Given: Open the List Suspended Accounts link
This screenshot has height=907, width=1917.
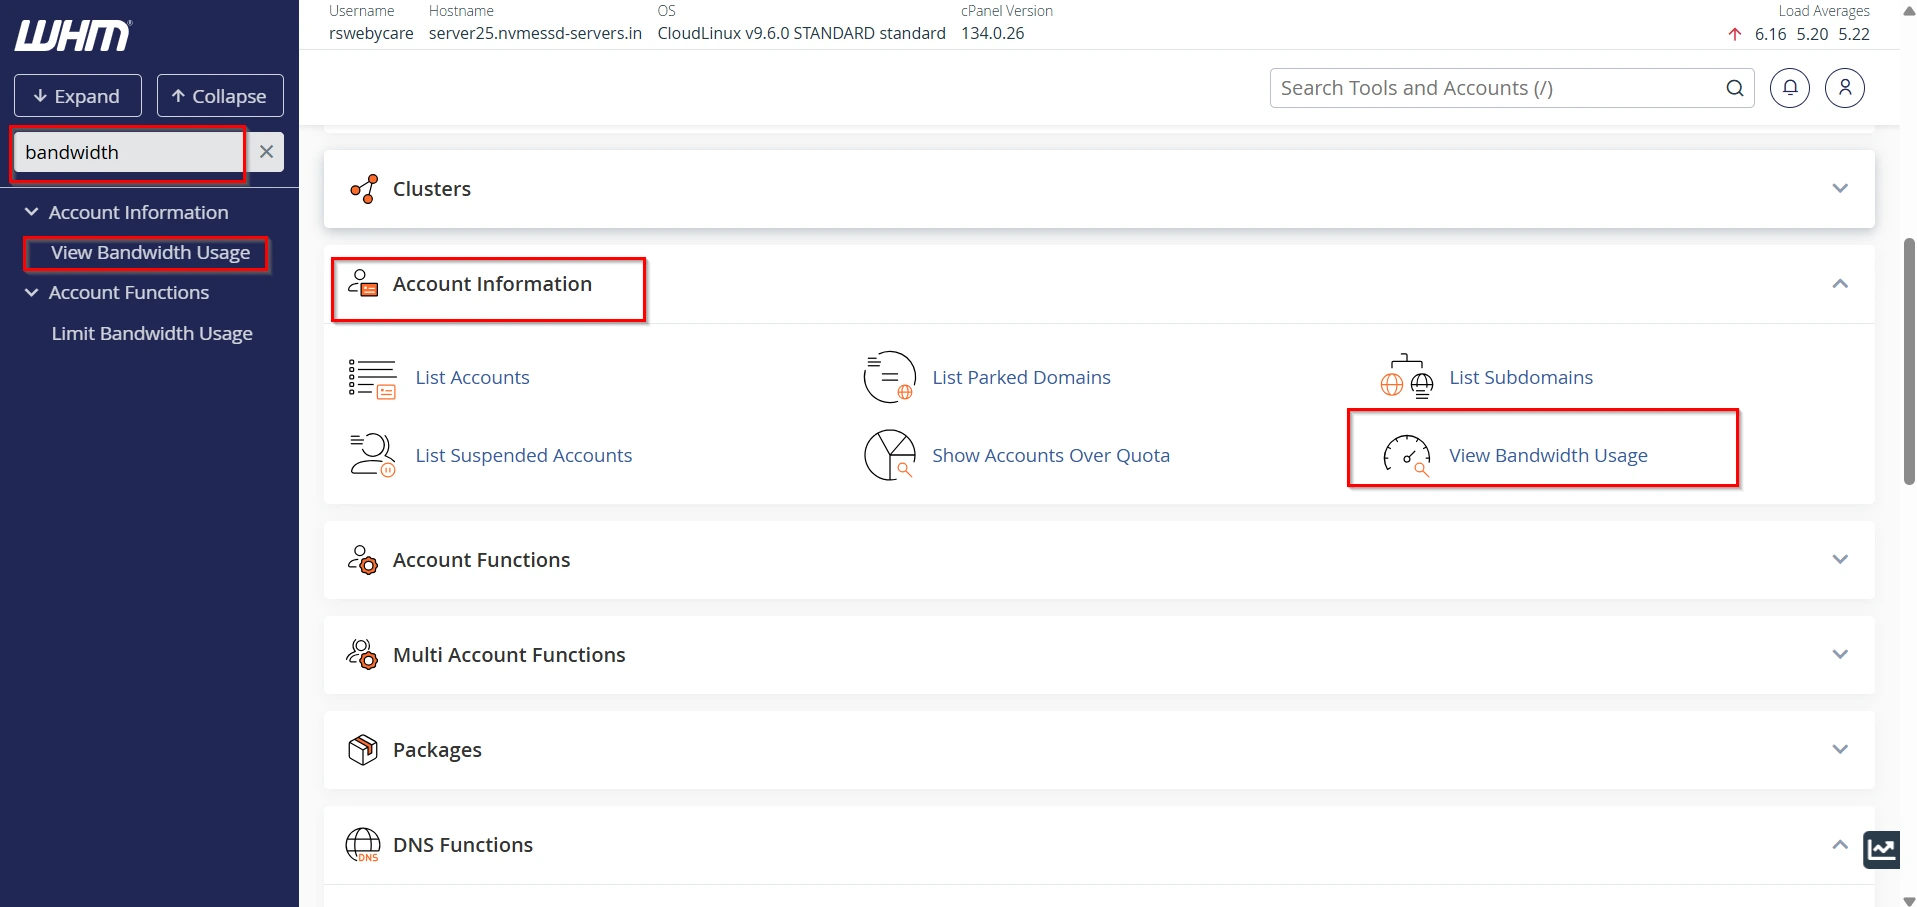Looking at the screenshot, I should point(524,456).
